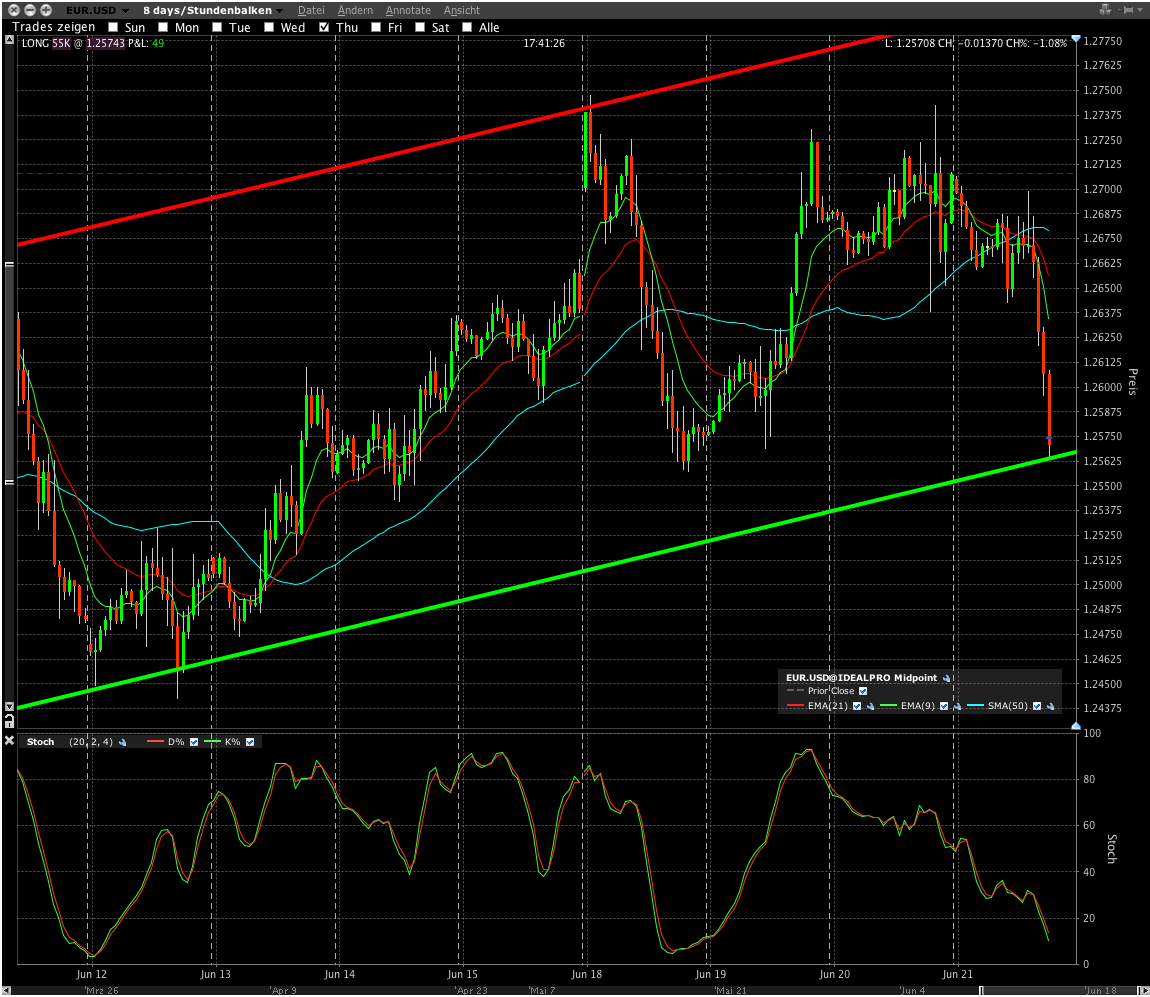Open the Stoch indicator settings wrench

point(122,742)
